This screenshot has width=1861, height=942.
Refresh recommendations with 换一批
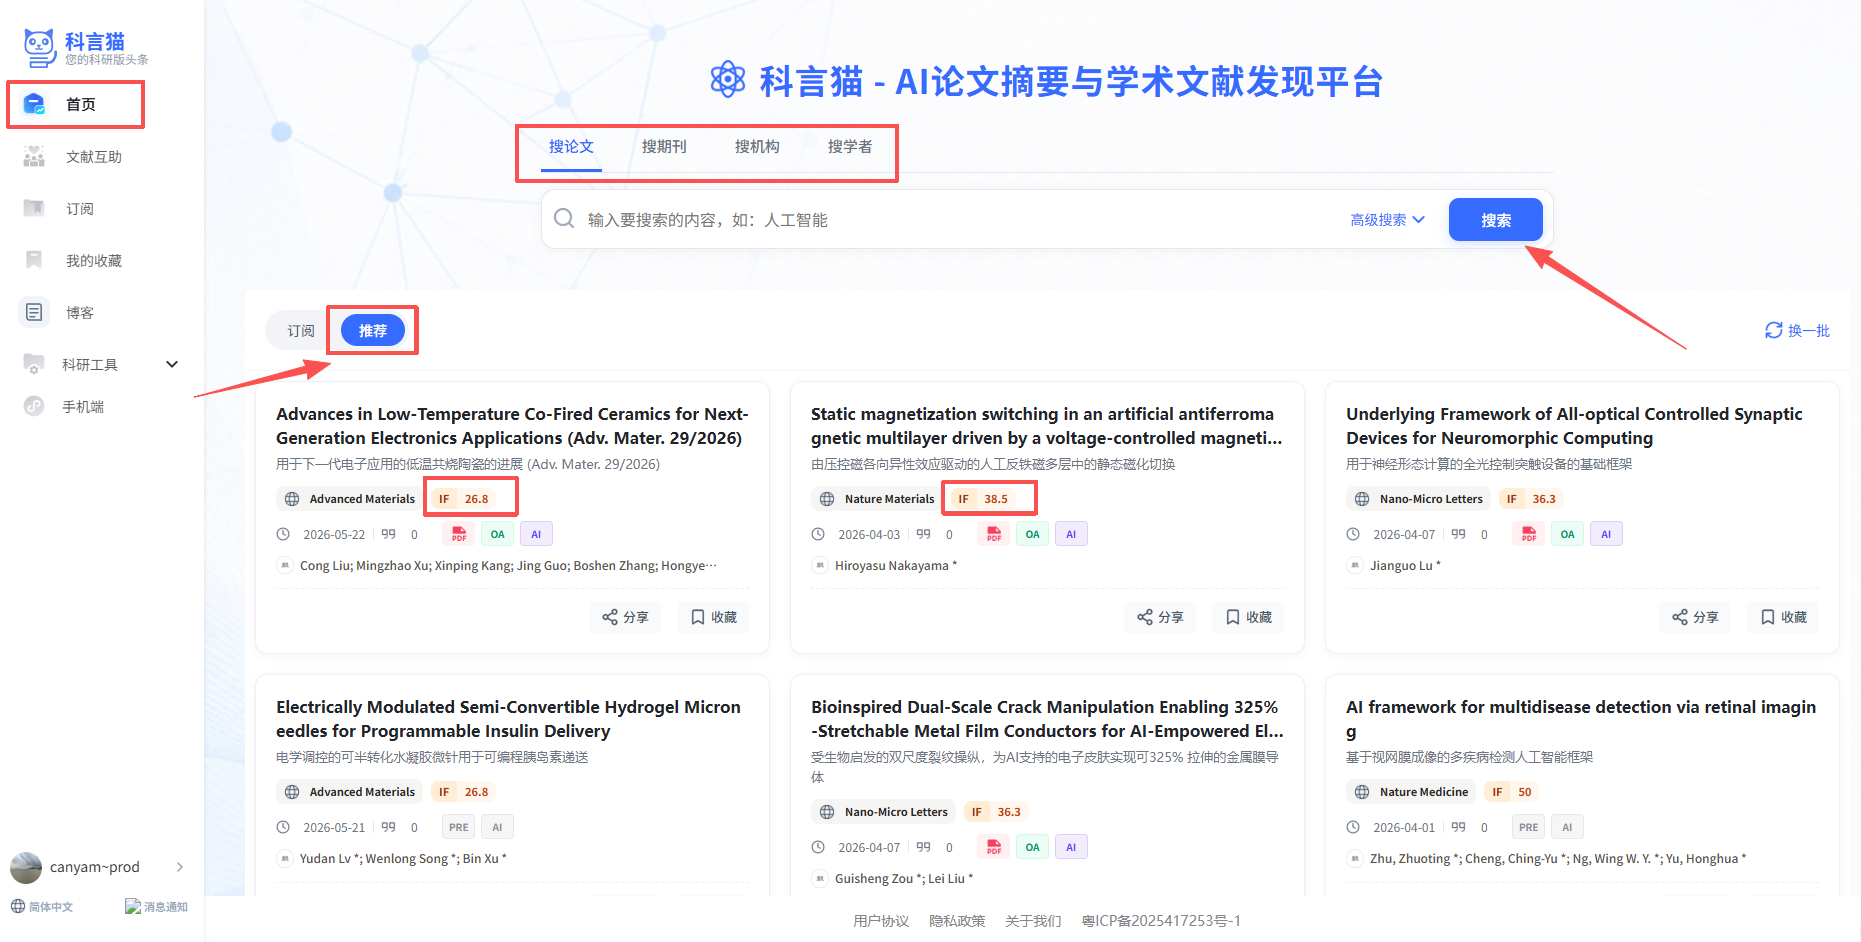[x=1797, y=331]
